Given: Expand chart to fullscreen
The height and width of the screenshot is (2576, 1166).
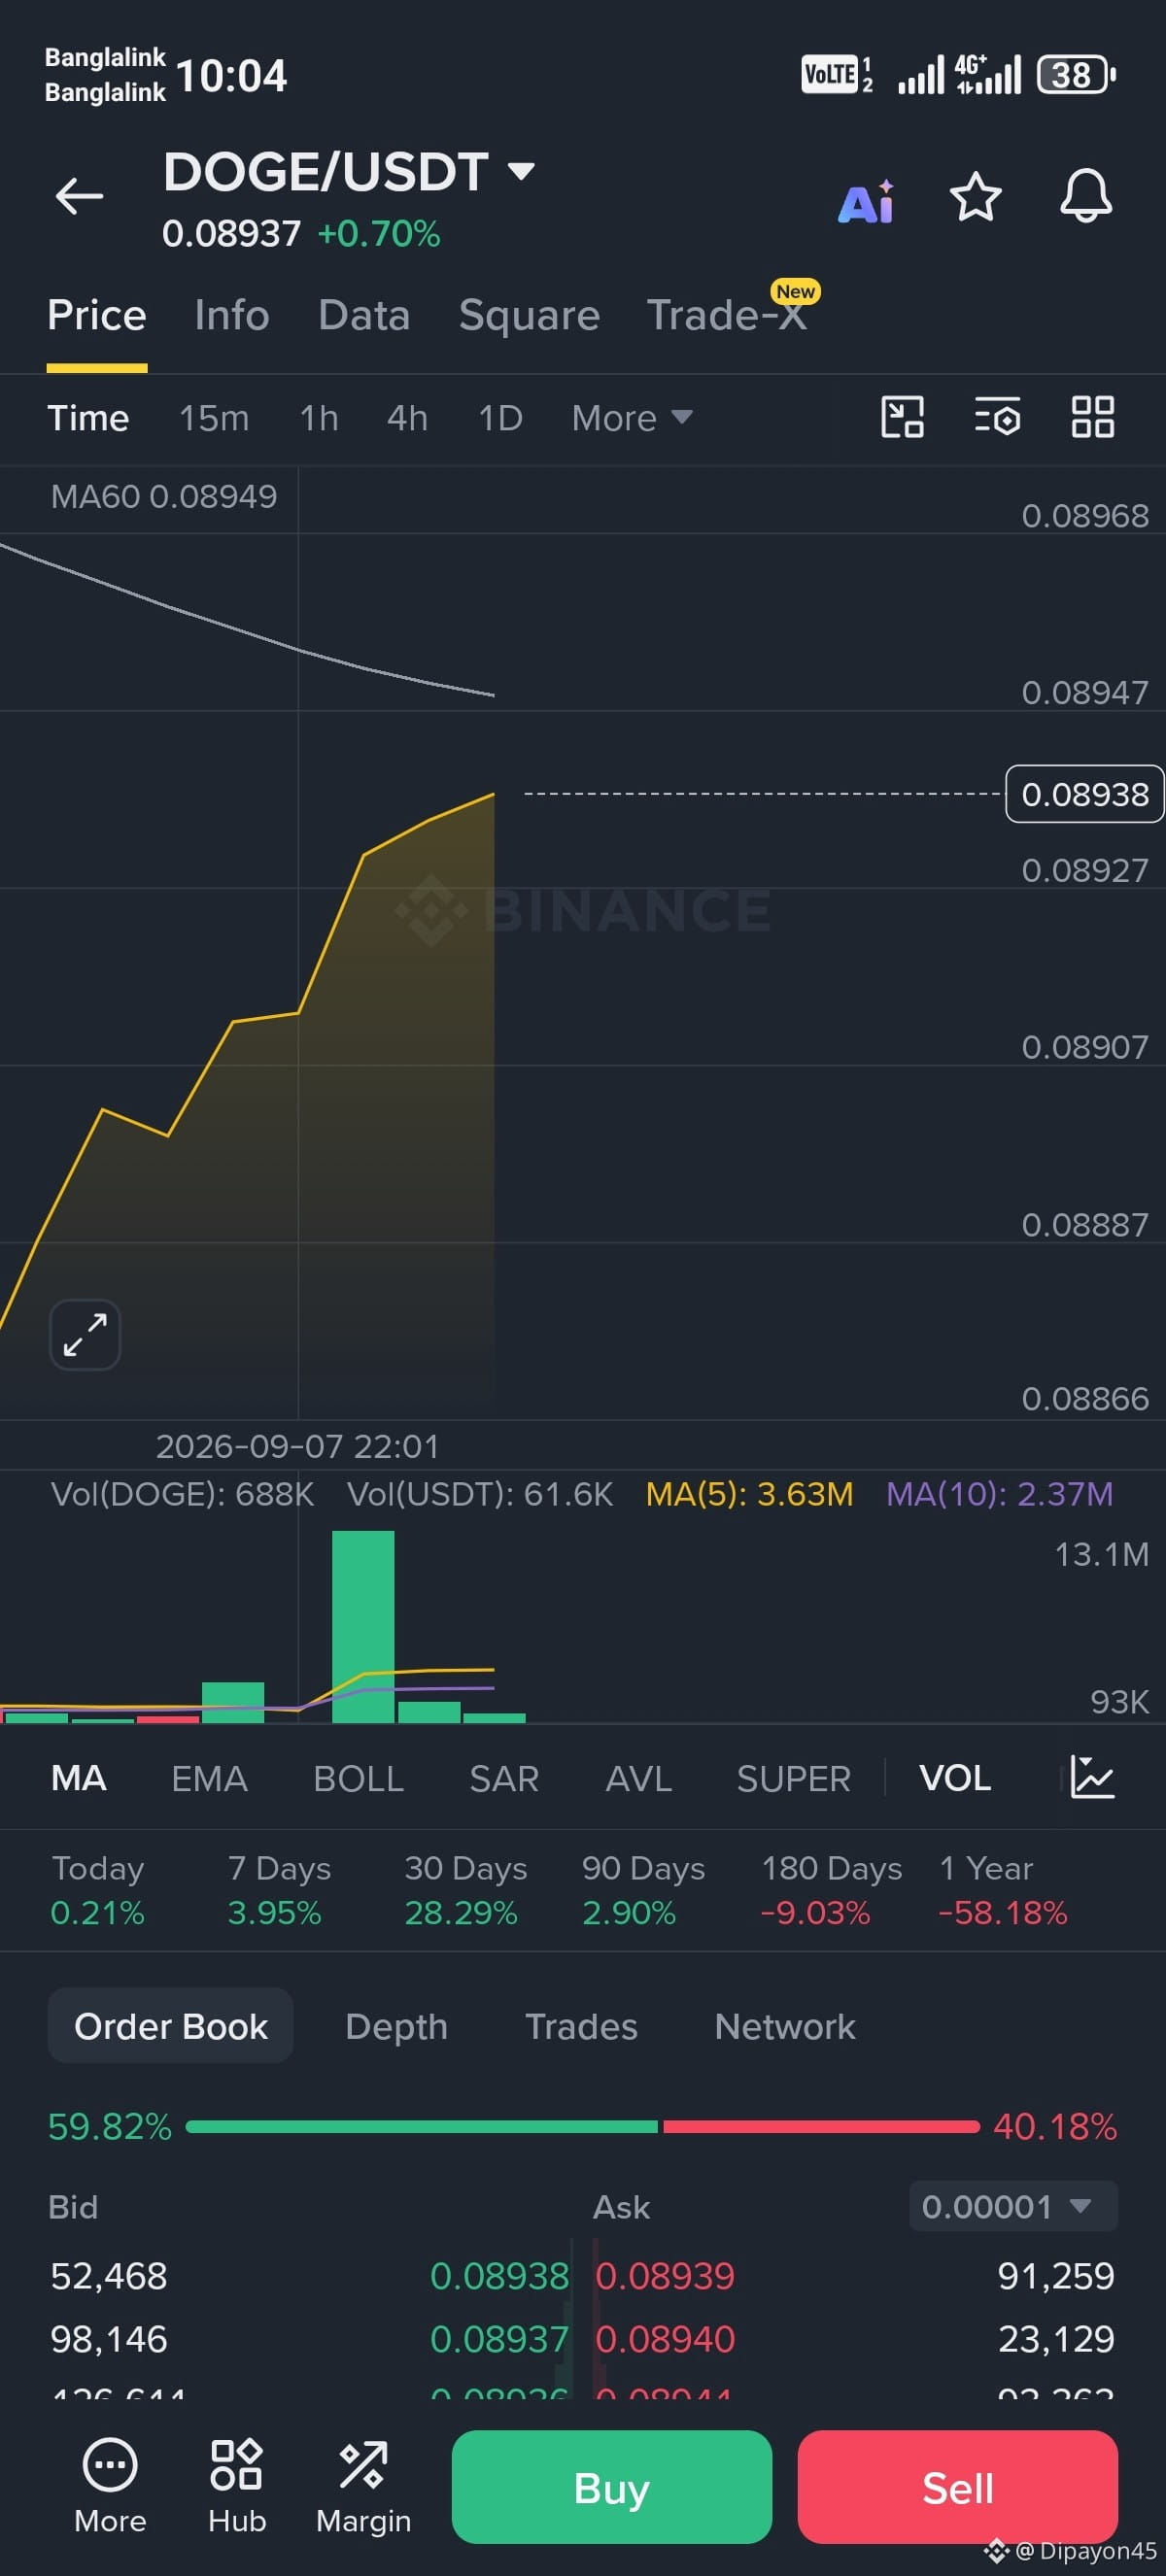Looking at the screenshot, I should tap(85, 1334).
